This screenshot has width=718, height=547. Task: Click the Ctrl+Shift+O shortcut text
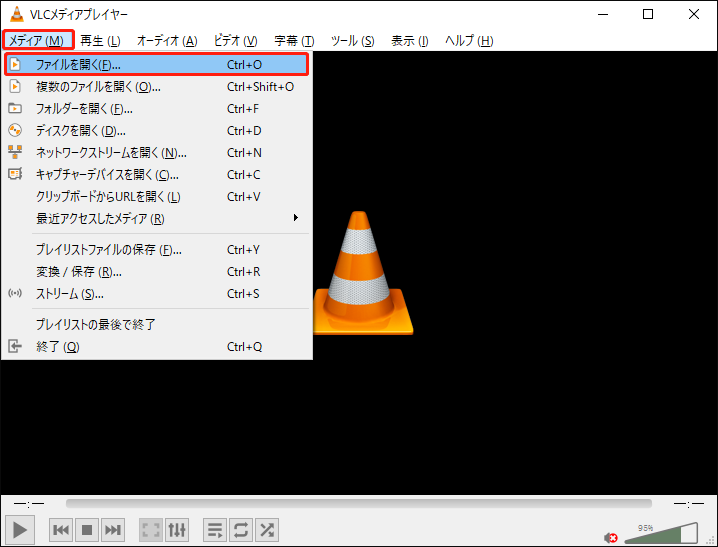[x=261, y=87]
